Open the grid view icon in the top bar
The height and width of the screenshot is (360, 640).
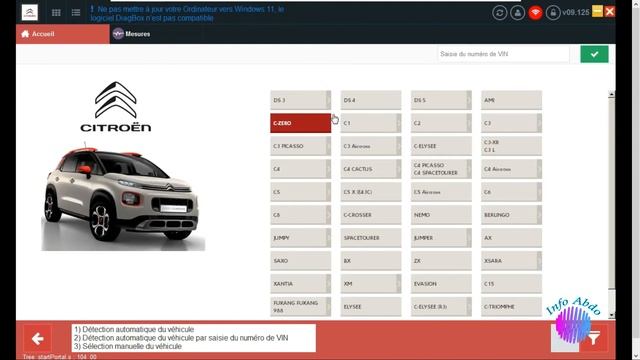[x=56, y=13]
